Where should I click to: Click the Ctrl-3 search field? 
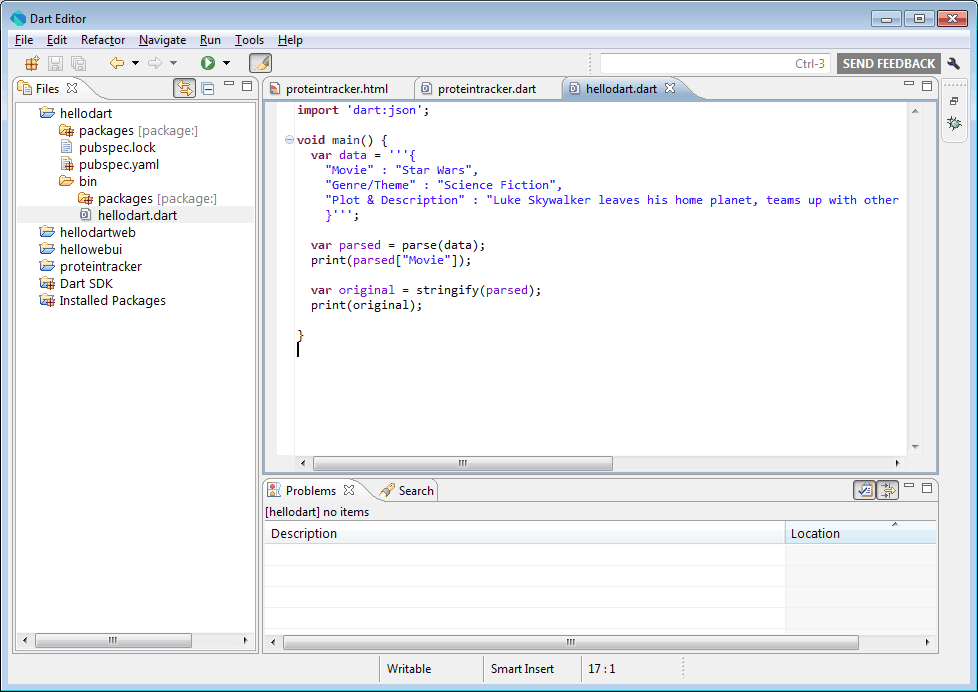click(714, 63)
